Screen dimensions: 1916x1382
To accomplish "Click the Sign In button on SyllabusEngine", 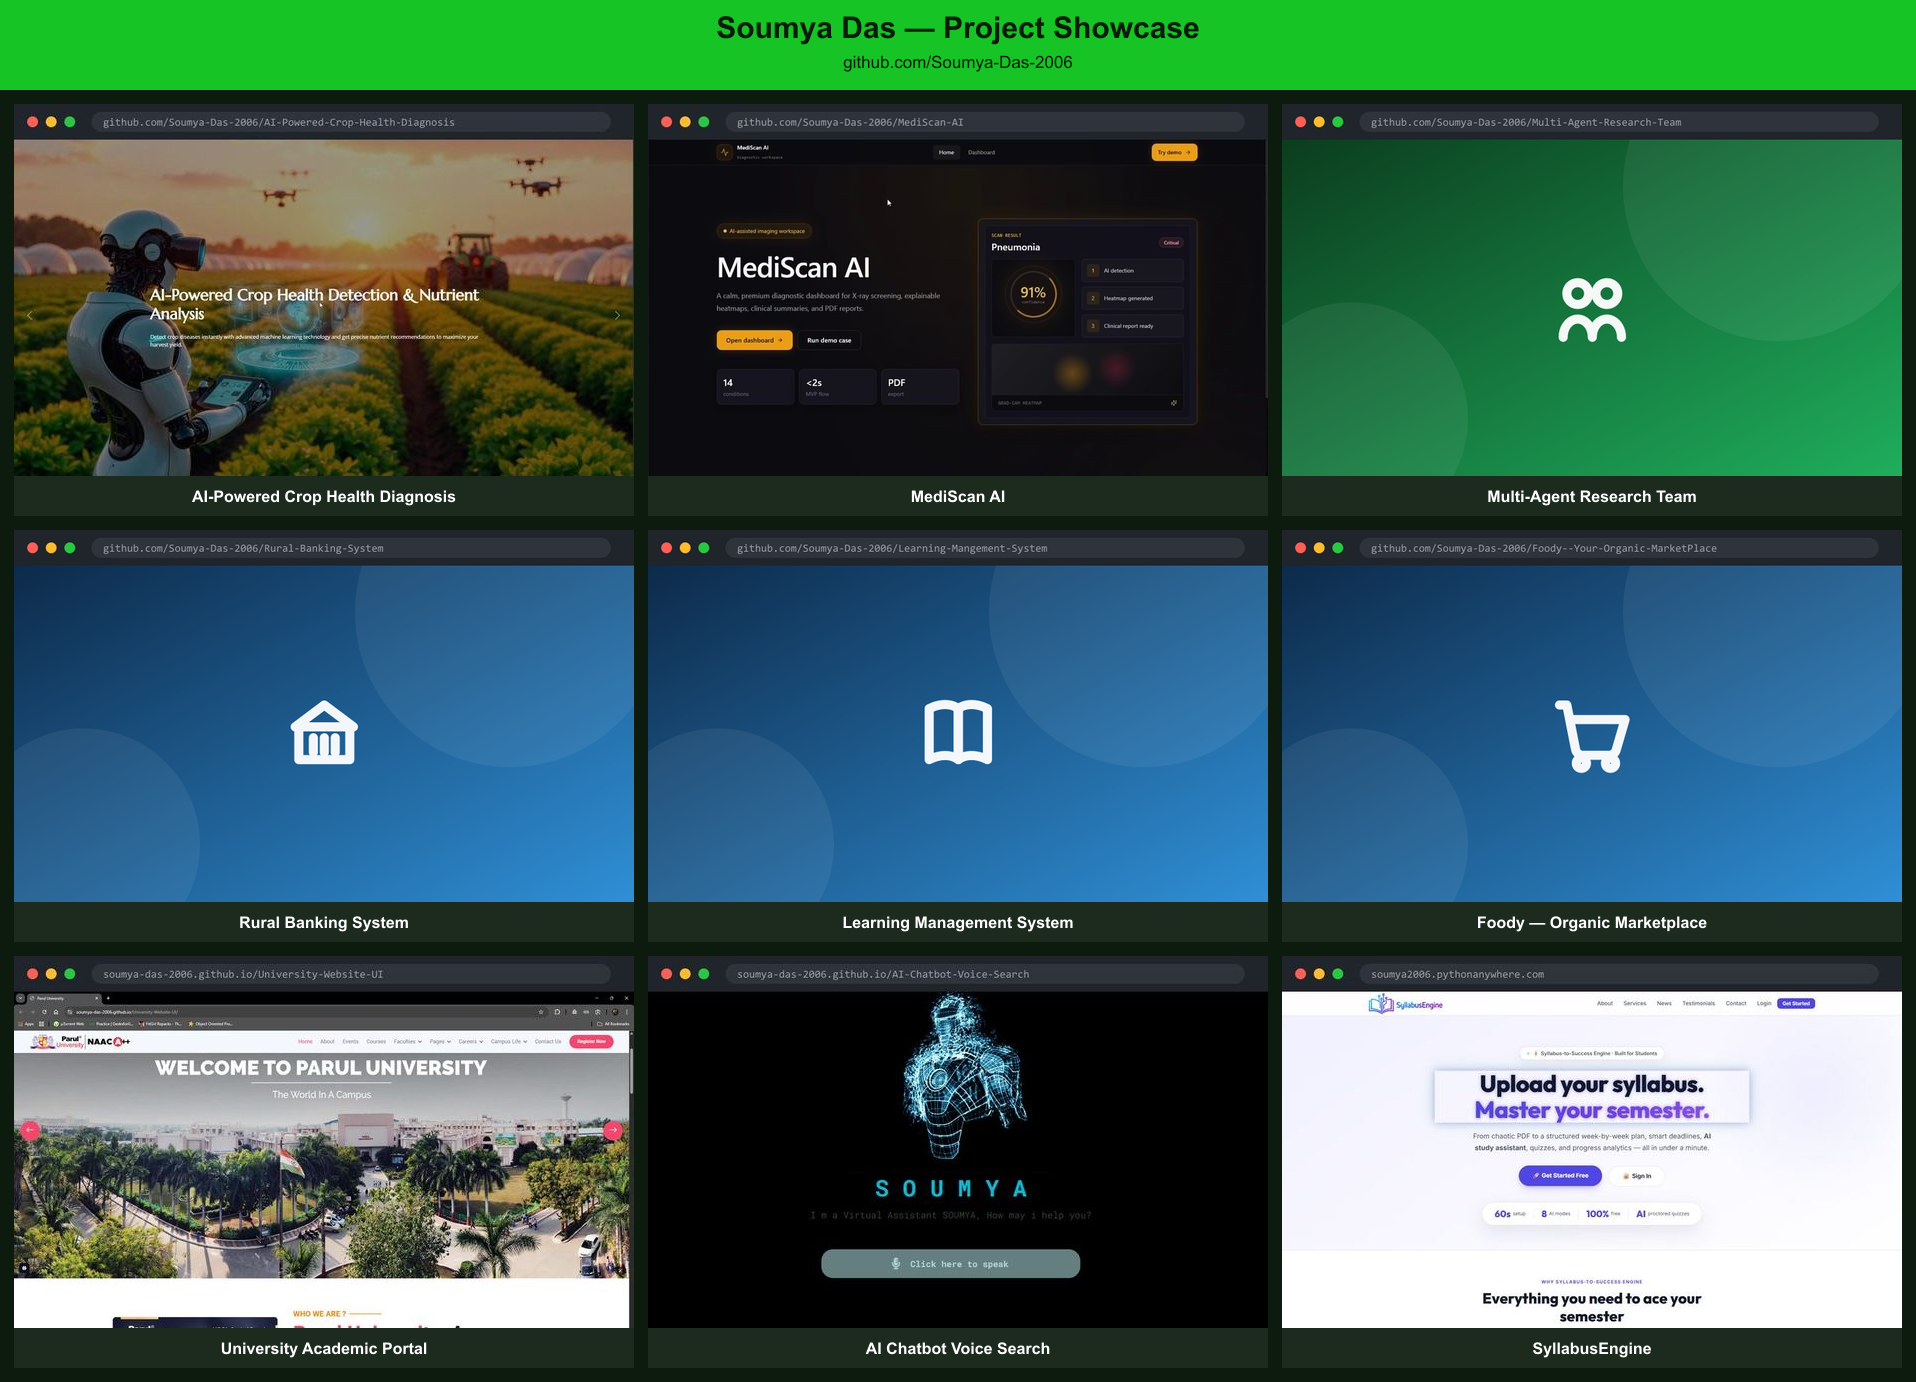I will (x=1637, y=1176).
